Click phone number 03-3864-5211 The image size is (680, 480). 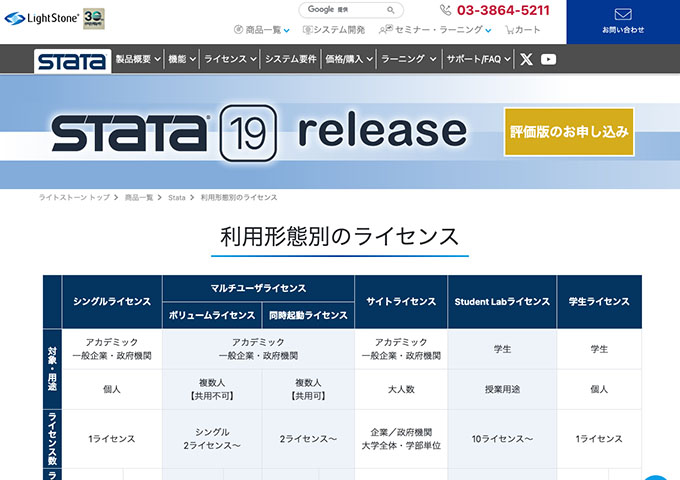click(503, 10)
